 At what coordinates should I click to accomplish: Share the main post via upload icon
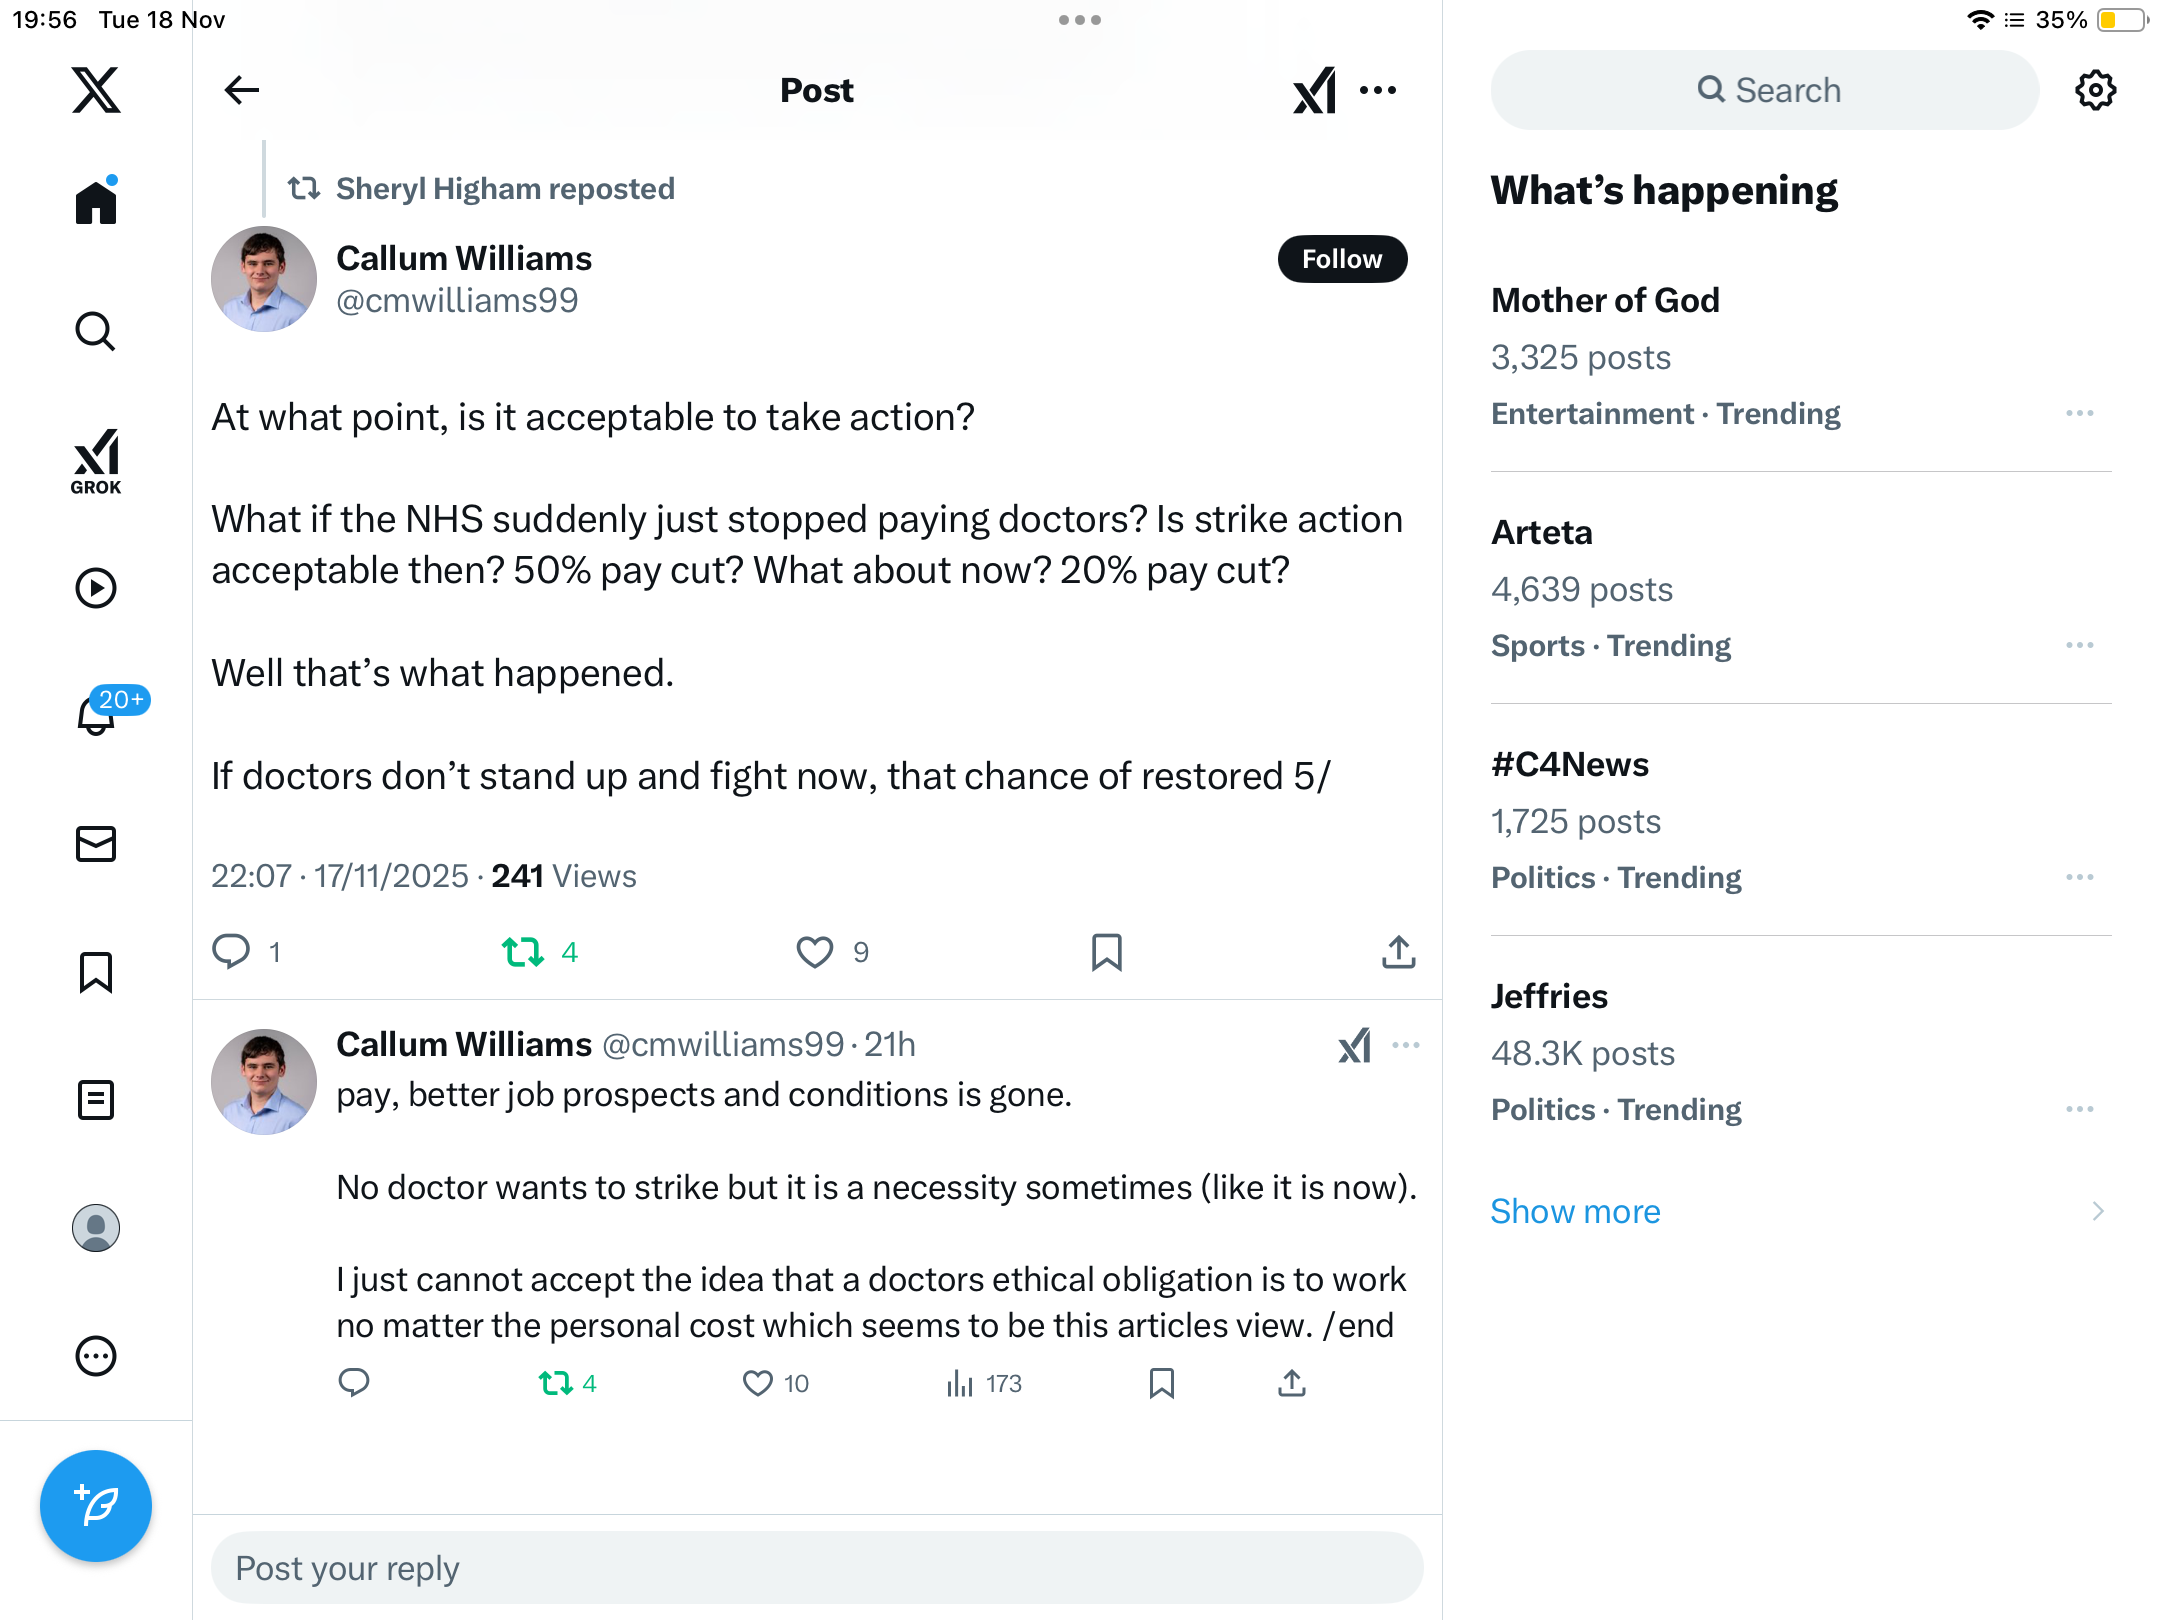pos(1398,952)
